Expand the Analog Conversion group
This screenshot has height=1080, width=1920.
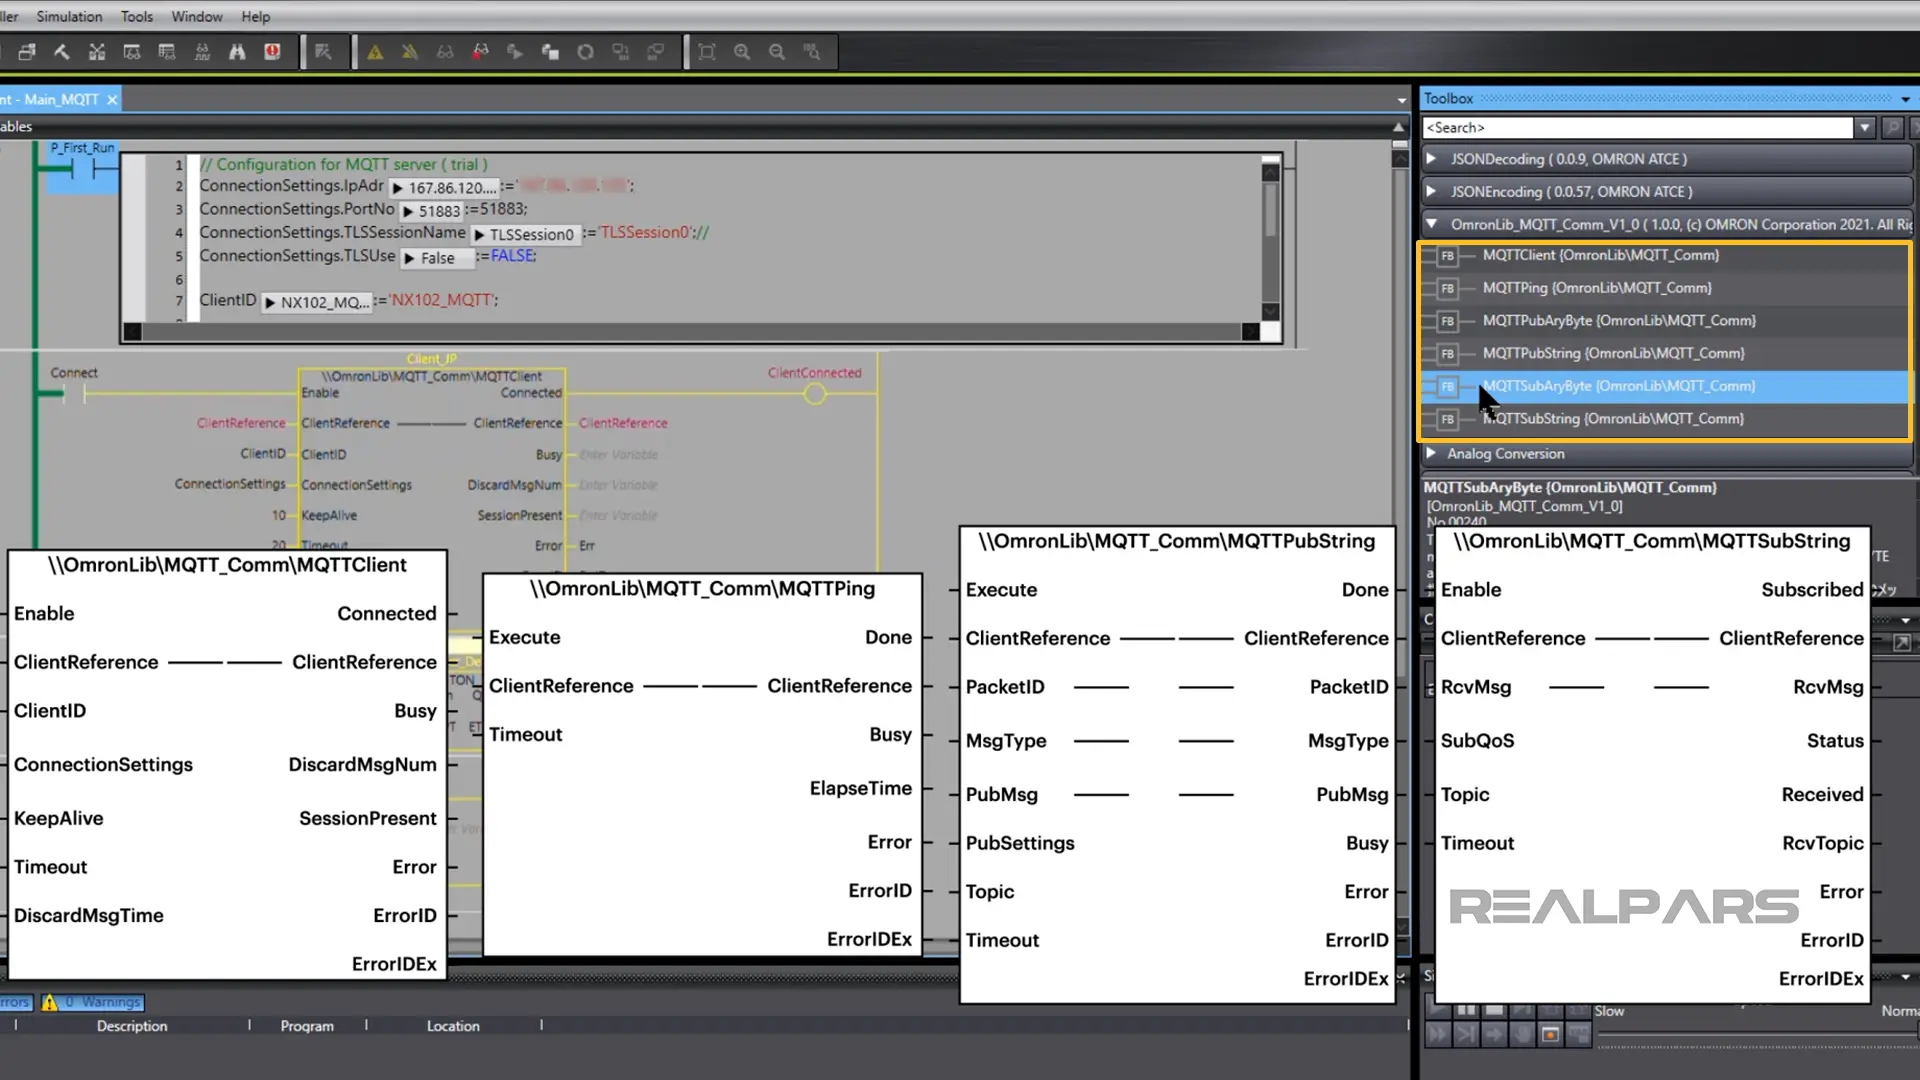coord(1432,454)
